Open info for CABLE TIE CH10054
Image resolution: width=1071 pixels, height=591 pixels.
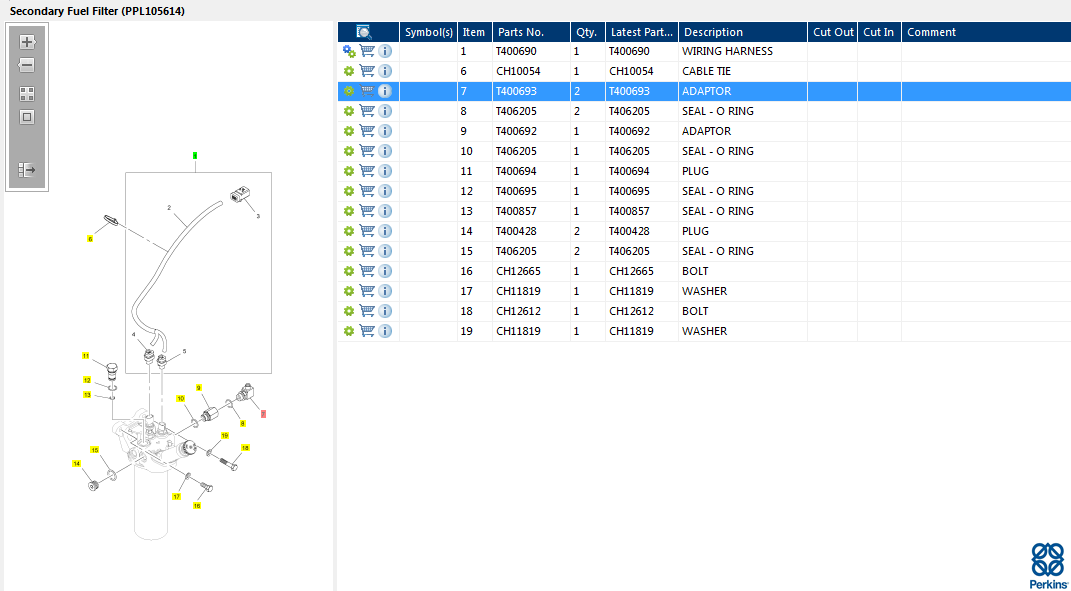click(385, 71)
